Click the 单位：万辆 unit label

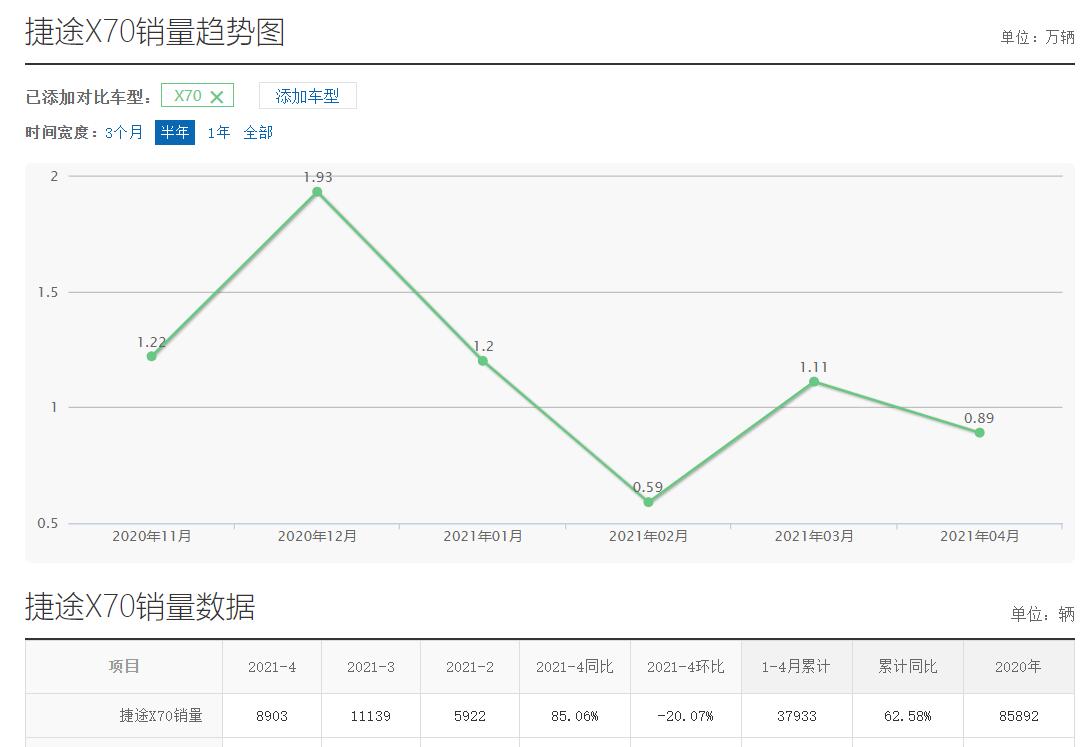point(1037,37)
